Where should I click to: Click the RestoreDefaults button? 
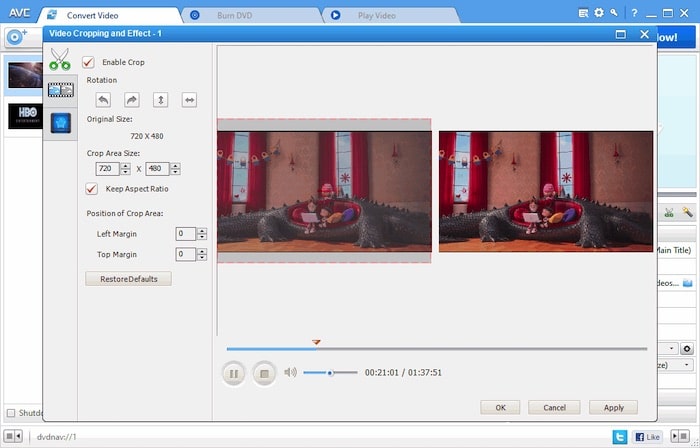pyautogui.click(x=128, y=279)
